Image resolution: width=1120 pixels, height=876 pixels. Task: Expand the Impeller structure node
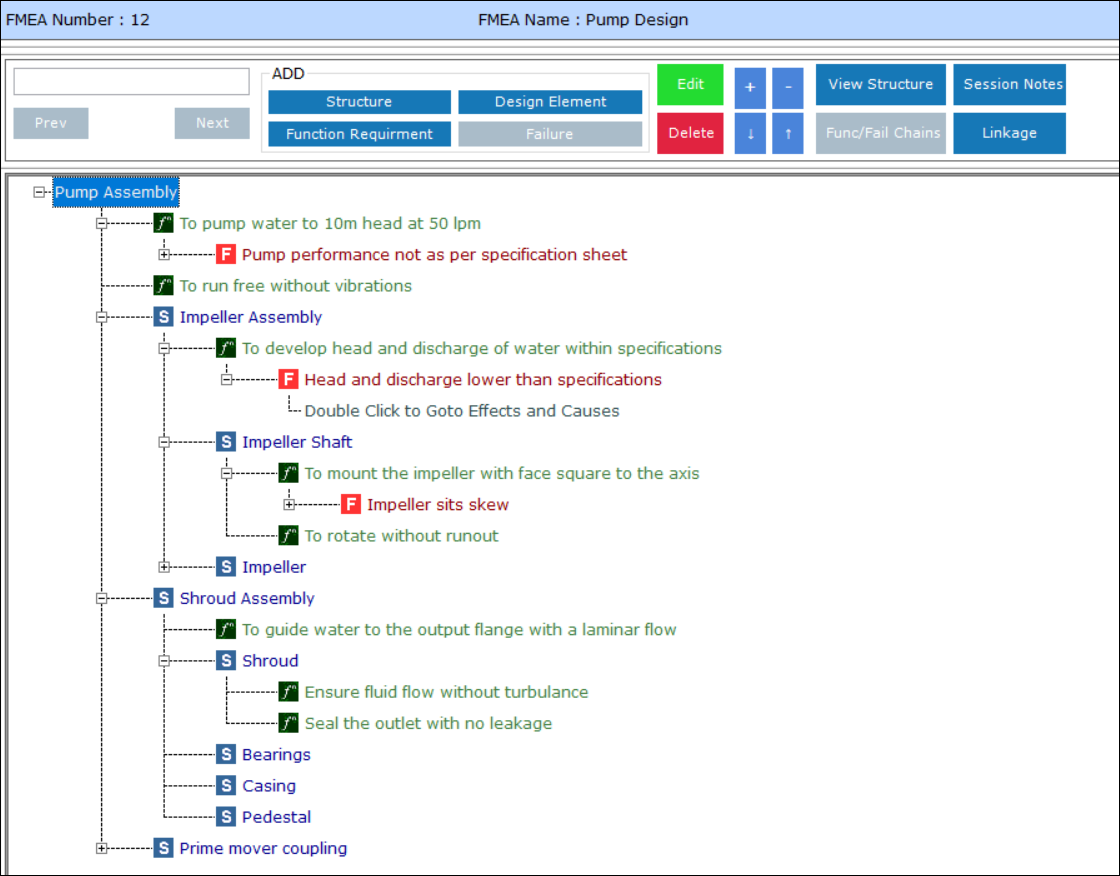pos(164,567)
